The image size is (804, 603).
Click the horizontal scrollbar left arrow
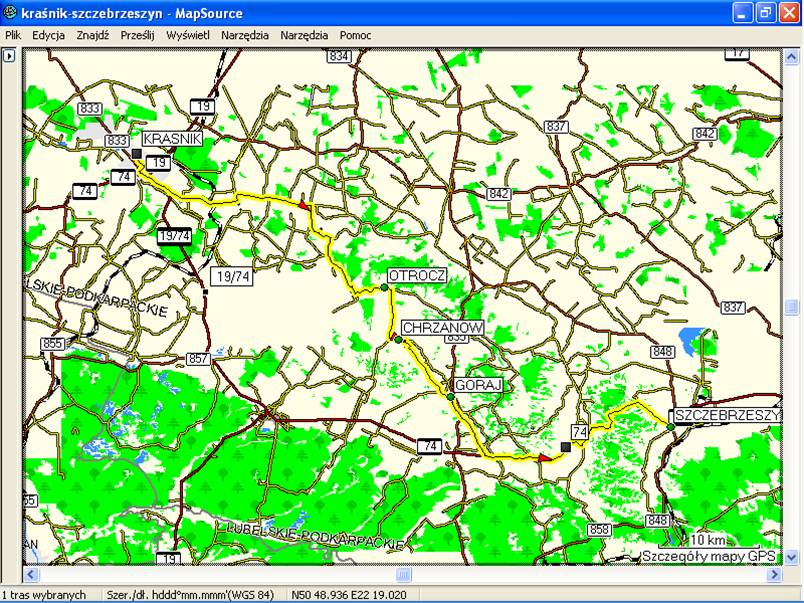[31, 574]
